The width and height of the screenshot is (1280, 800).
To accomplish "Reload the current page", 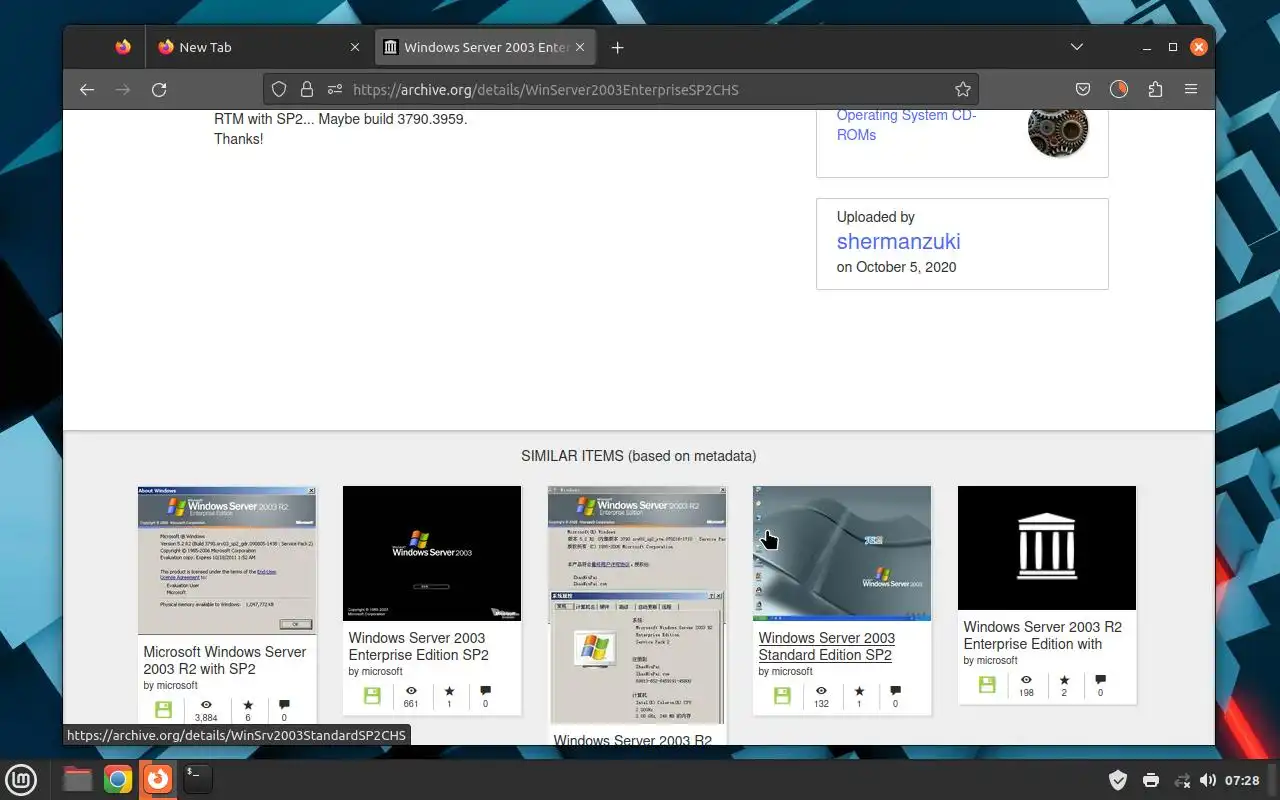I will click(159, 89).
